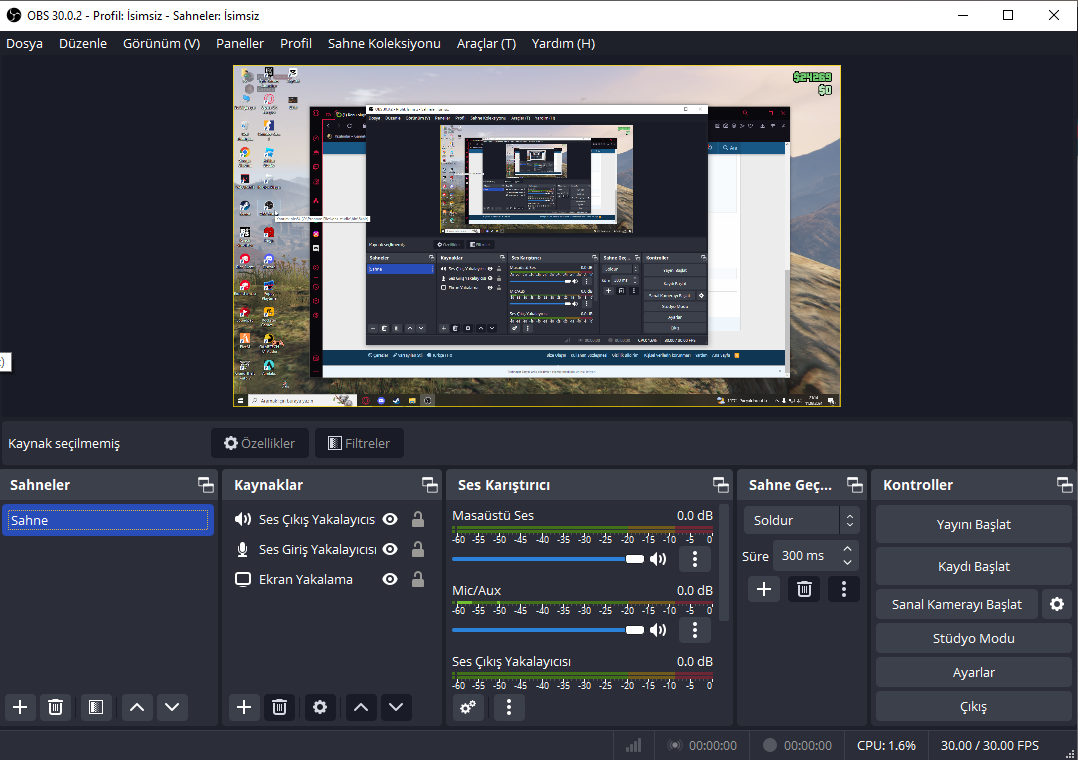Open advanced audio properties gears icon

[x=468, y=707]
